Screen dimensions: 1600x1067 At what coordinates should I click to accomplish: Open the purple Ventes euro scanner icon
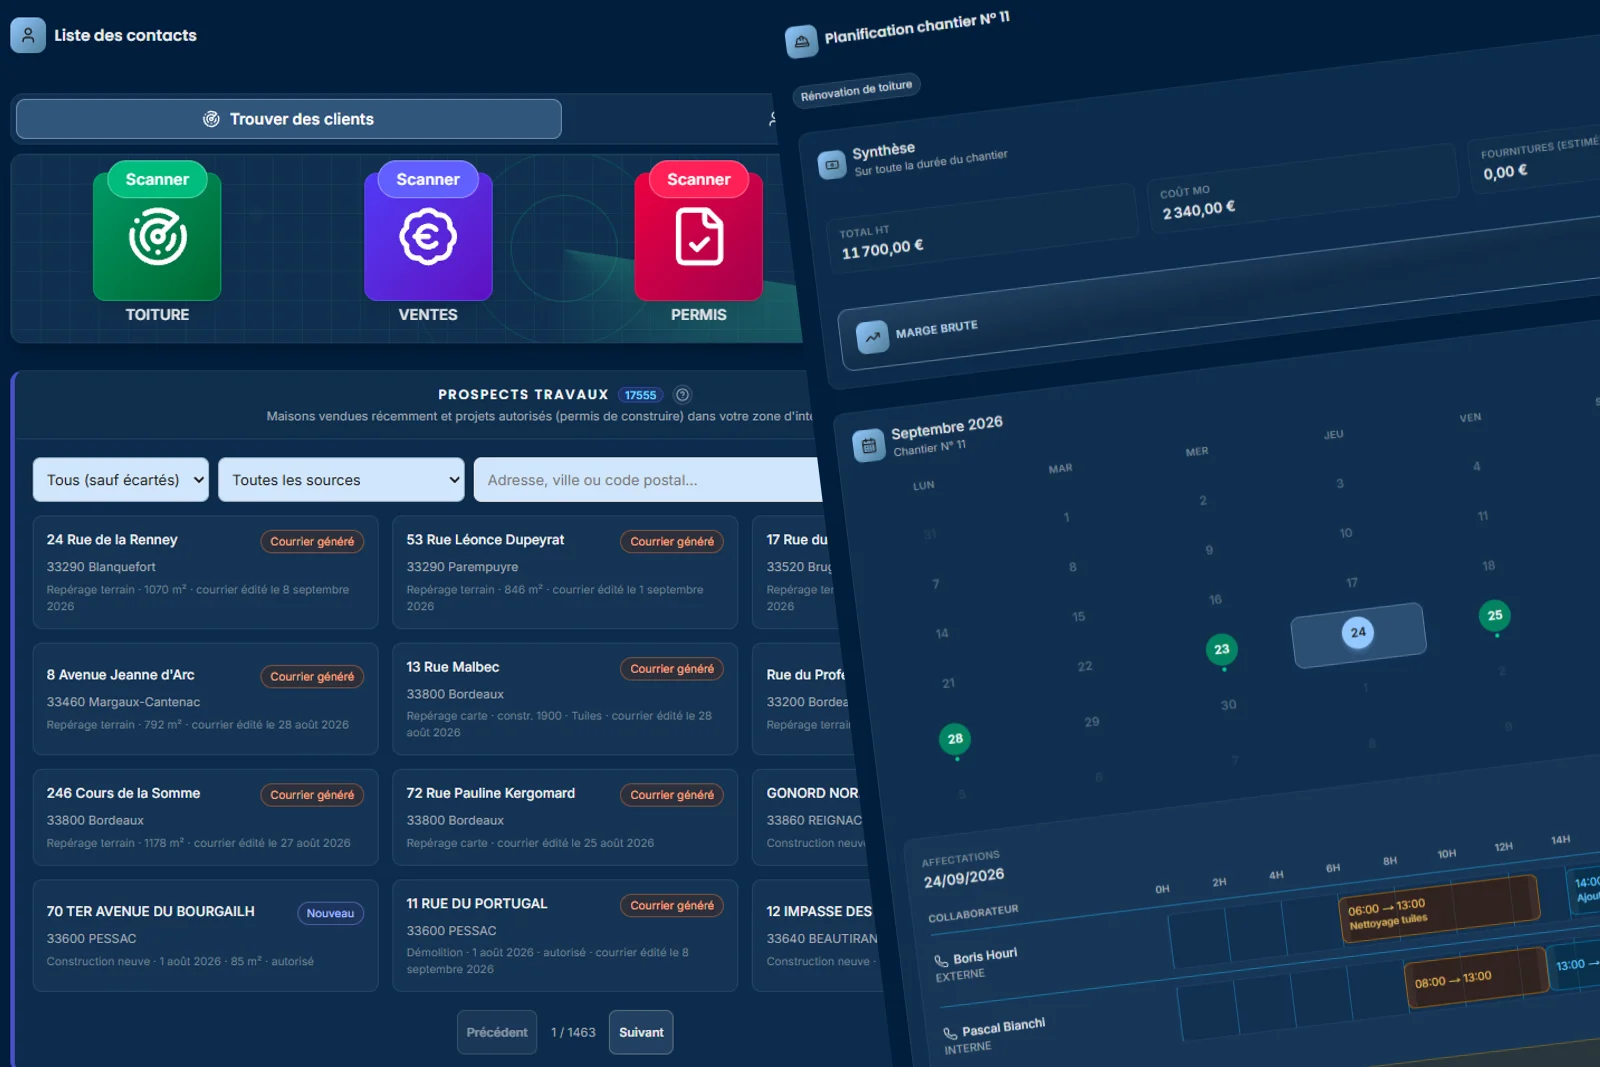click(x=428, y=237)
